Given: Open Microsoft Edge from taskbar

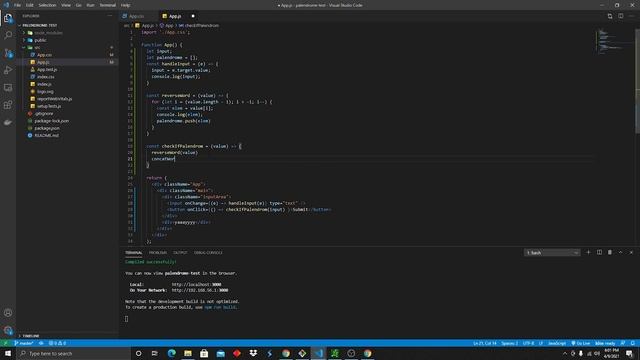Looking at the screenshot, I should coord(171,353).
